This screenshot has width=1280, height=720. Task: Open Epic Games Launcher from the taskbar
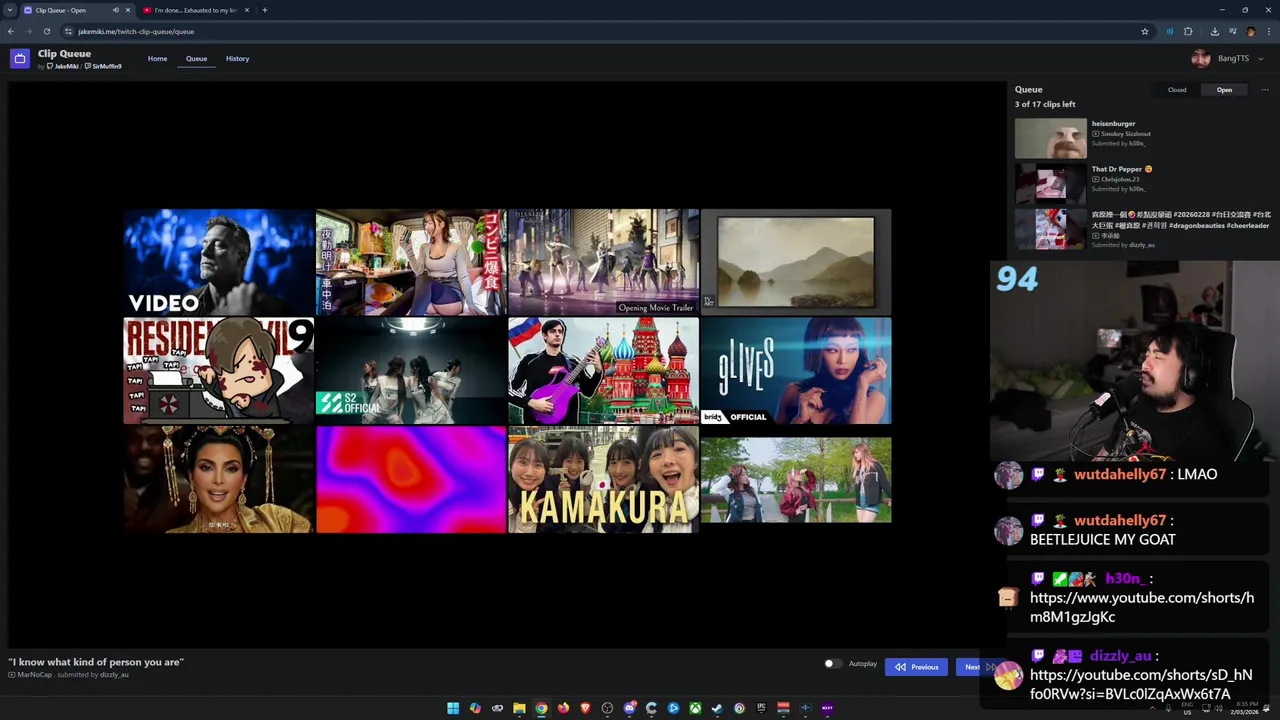761,708
